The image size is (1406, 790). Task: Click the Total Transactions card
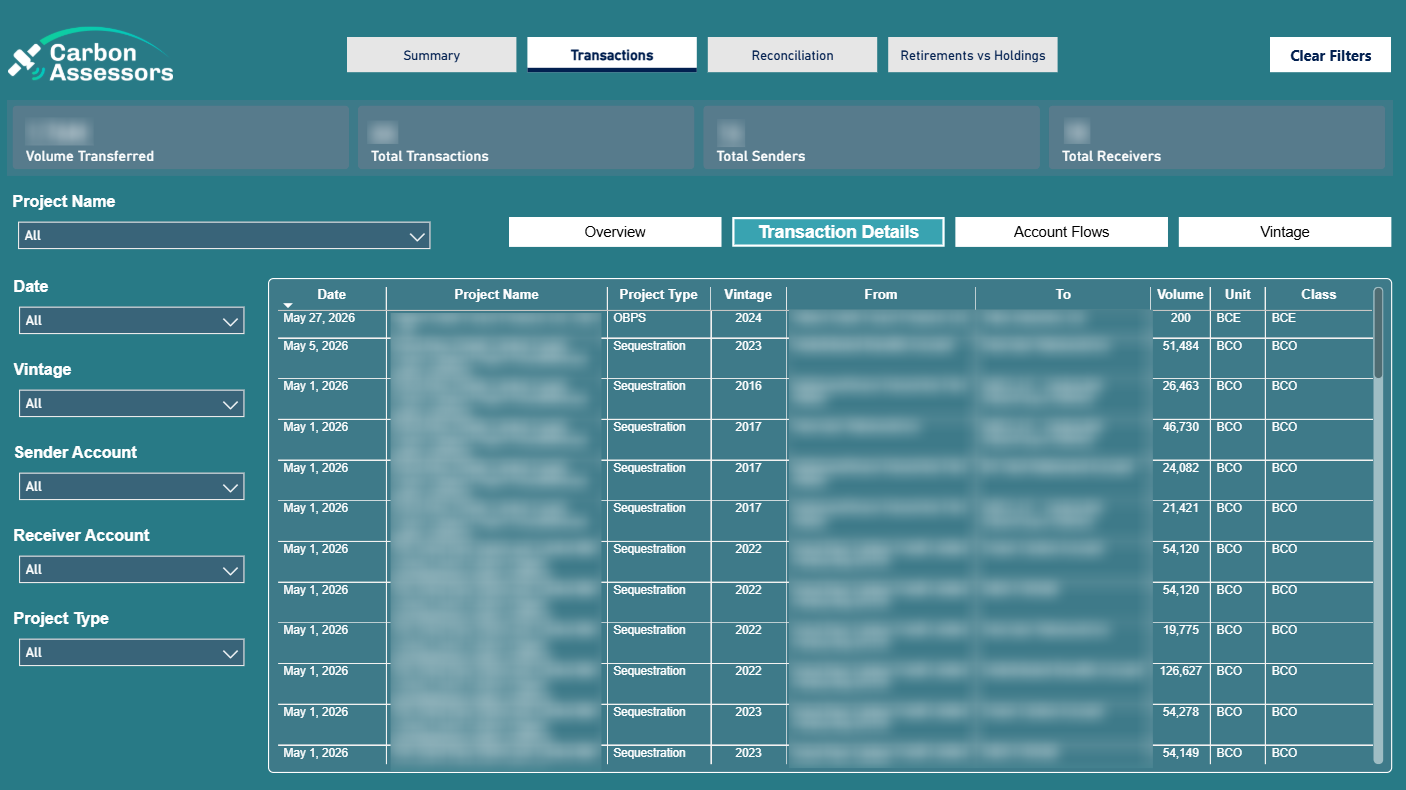[526, 137]
